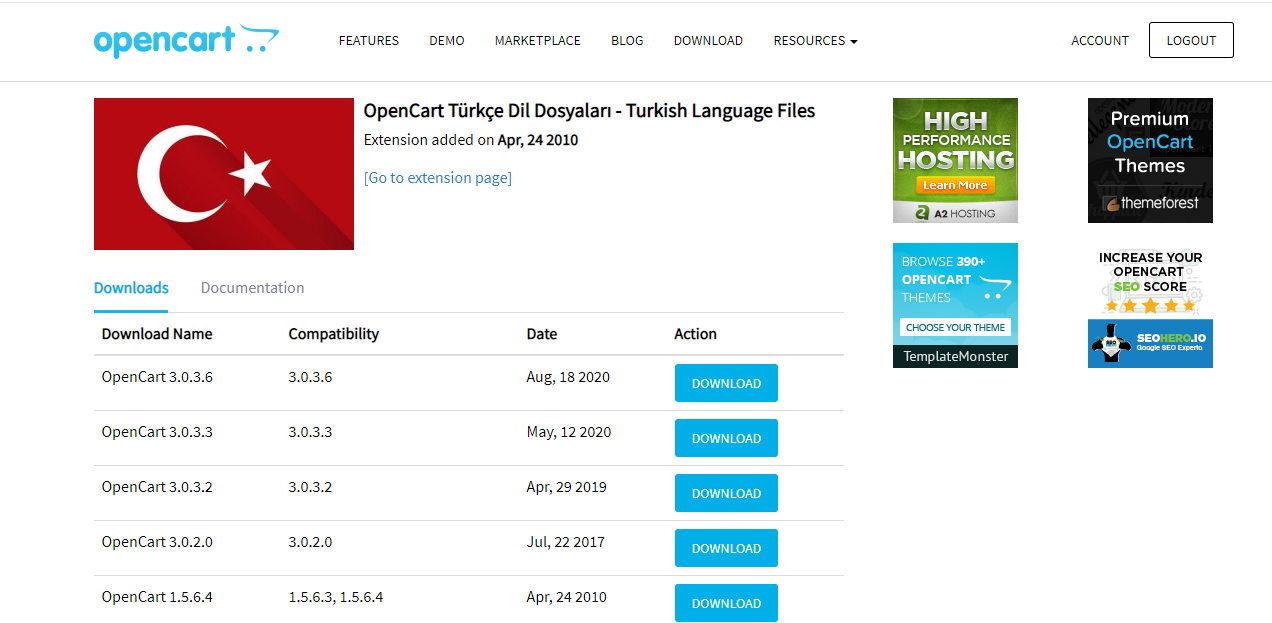This screenshot has width=1272, height=623.
Task: Open the A2 Hosting high performance banner
Action: (955, 160)
